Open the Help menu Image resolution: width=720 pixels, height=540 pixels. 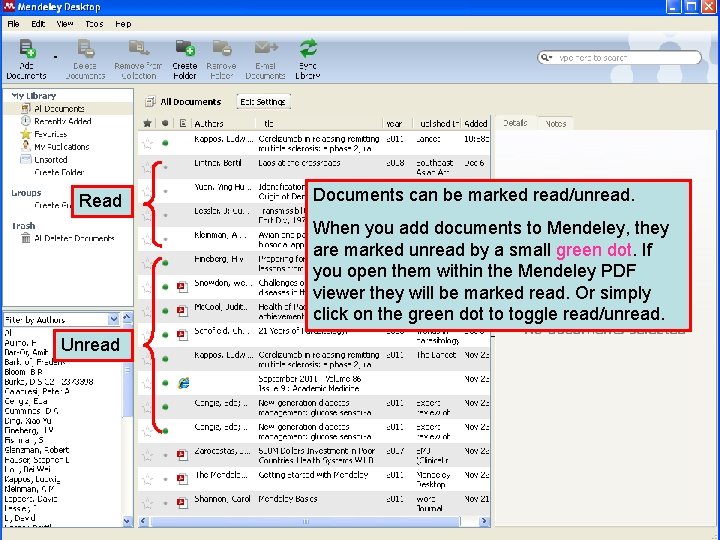click(x=123, y=24)
